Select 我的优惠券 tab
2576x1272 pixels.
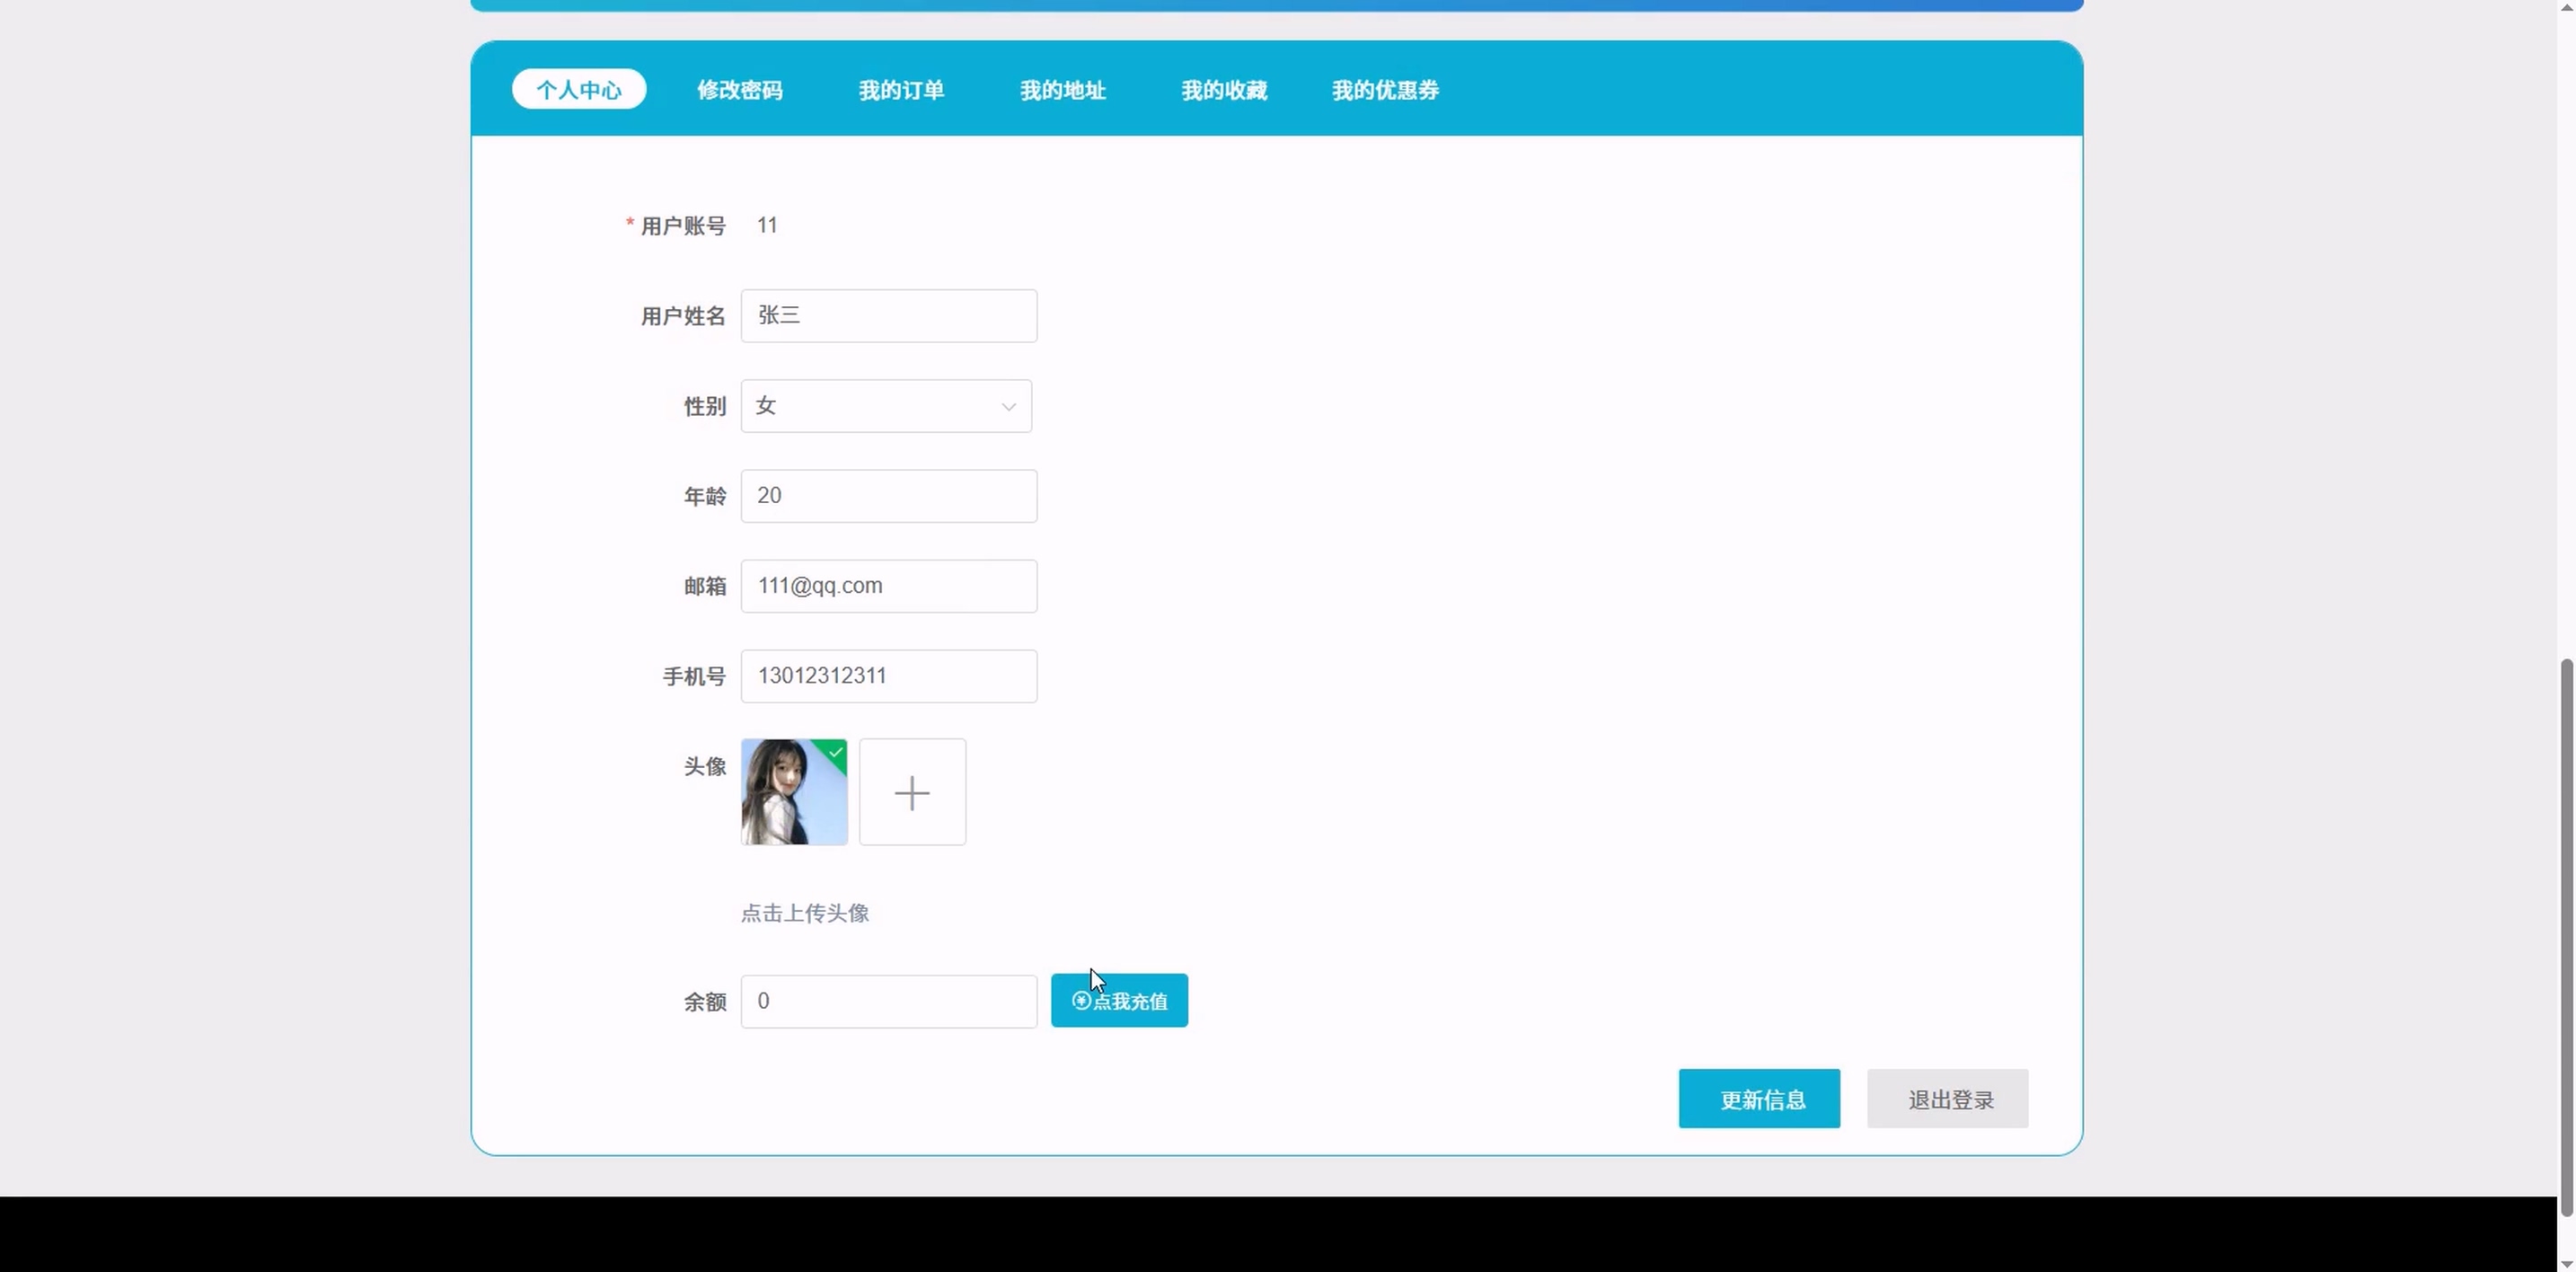1385,90
